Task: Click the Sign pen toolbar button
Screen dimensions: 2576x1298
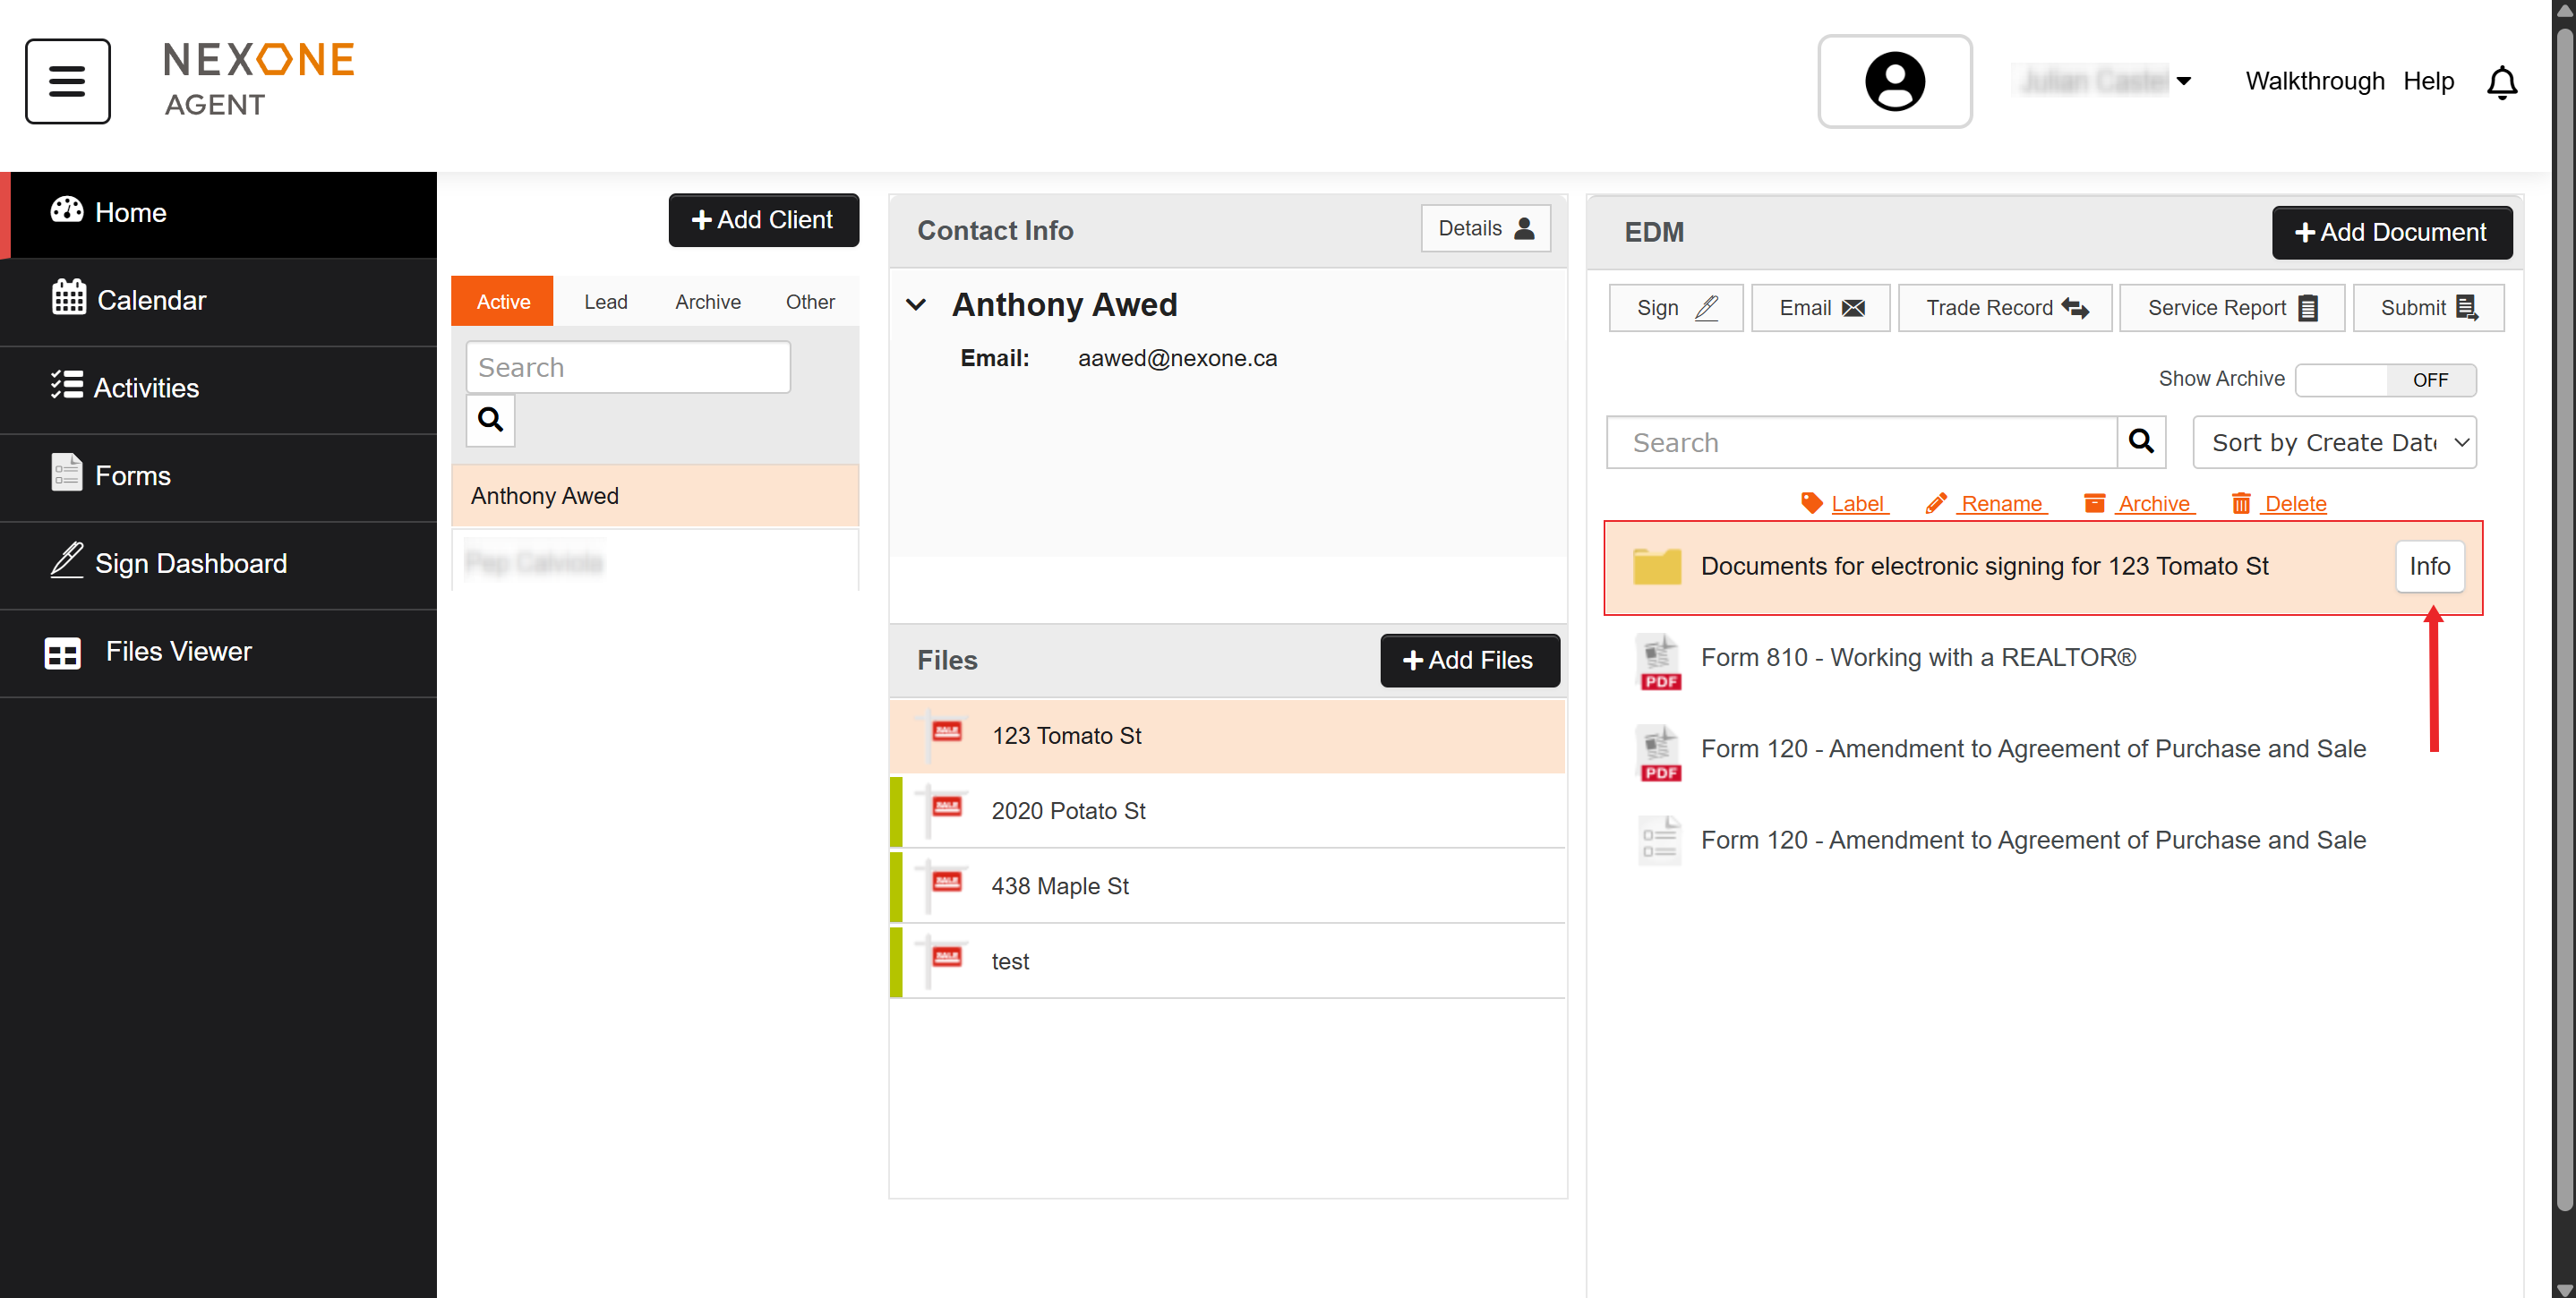Action: pos(1675,308)
